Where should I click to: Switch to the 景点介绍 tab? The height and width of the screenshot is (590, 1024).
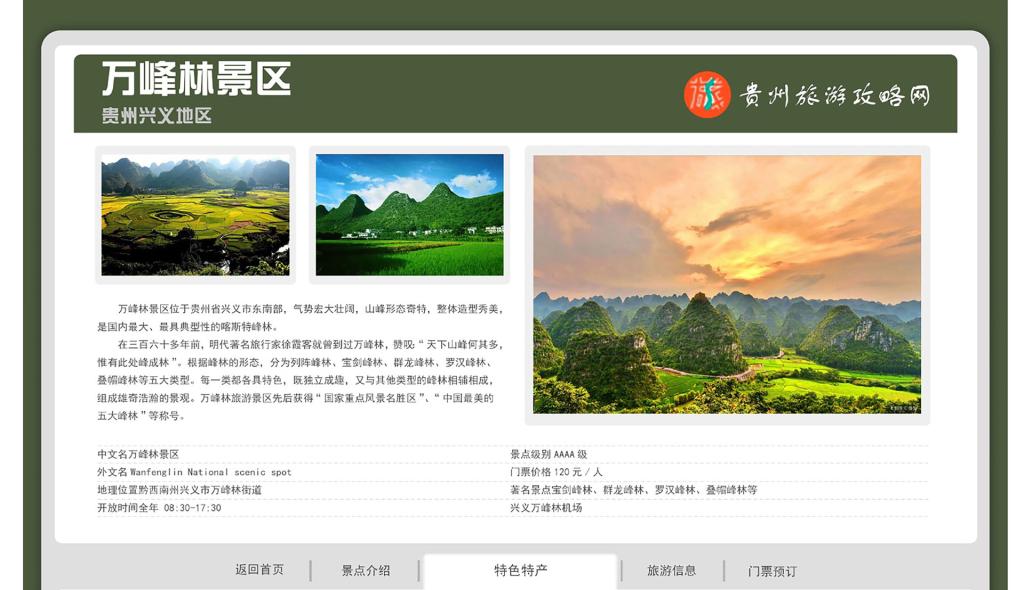pos(366,571)
